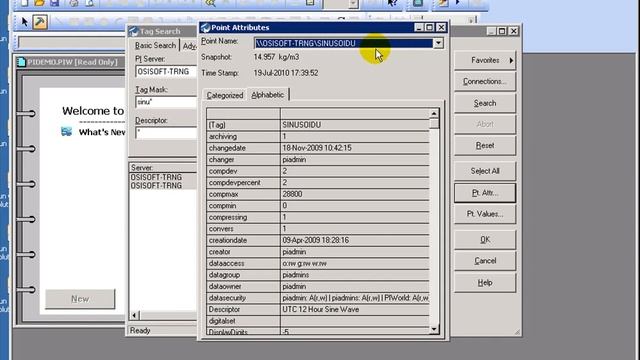Click the Tag Mask input field
Viewport: 640px width, 360px height.
(166, 102)
